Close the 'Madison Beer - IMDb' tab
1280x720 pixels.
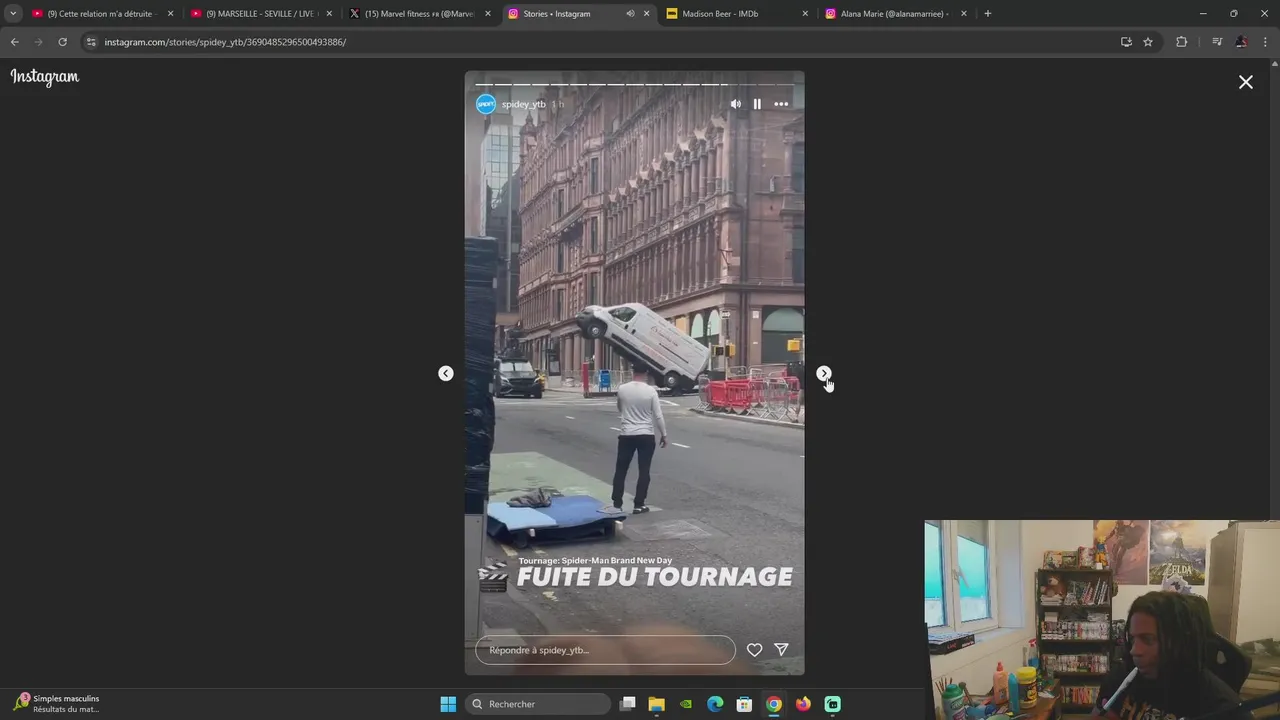[805, 14]
